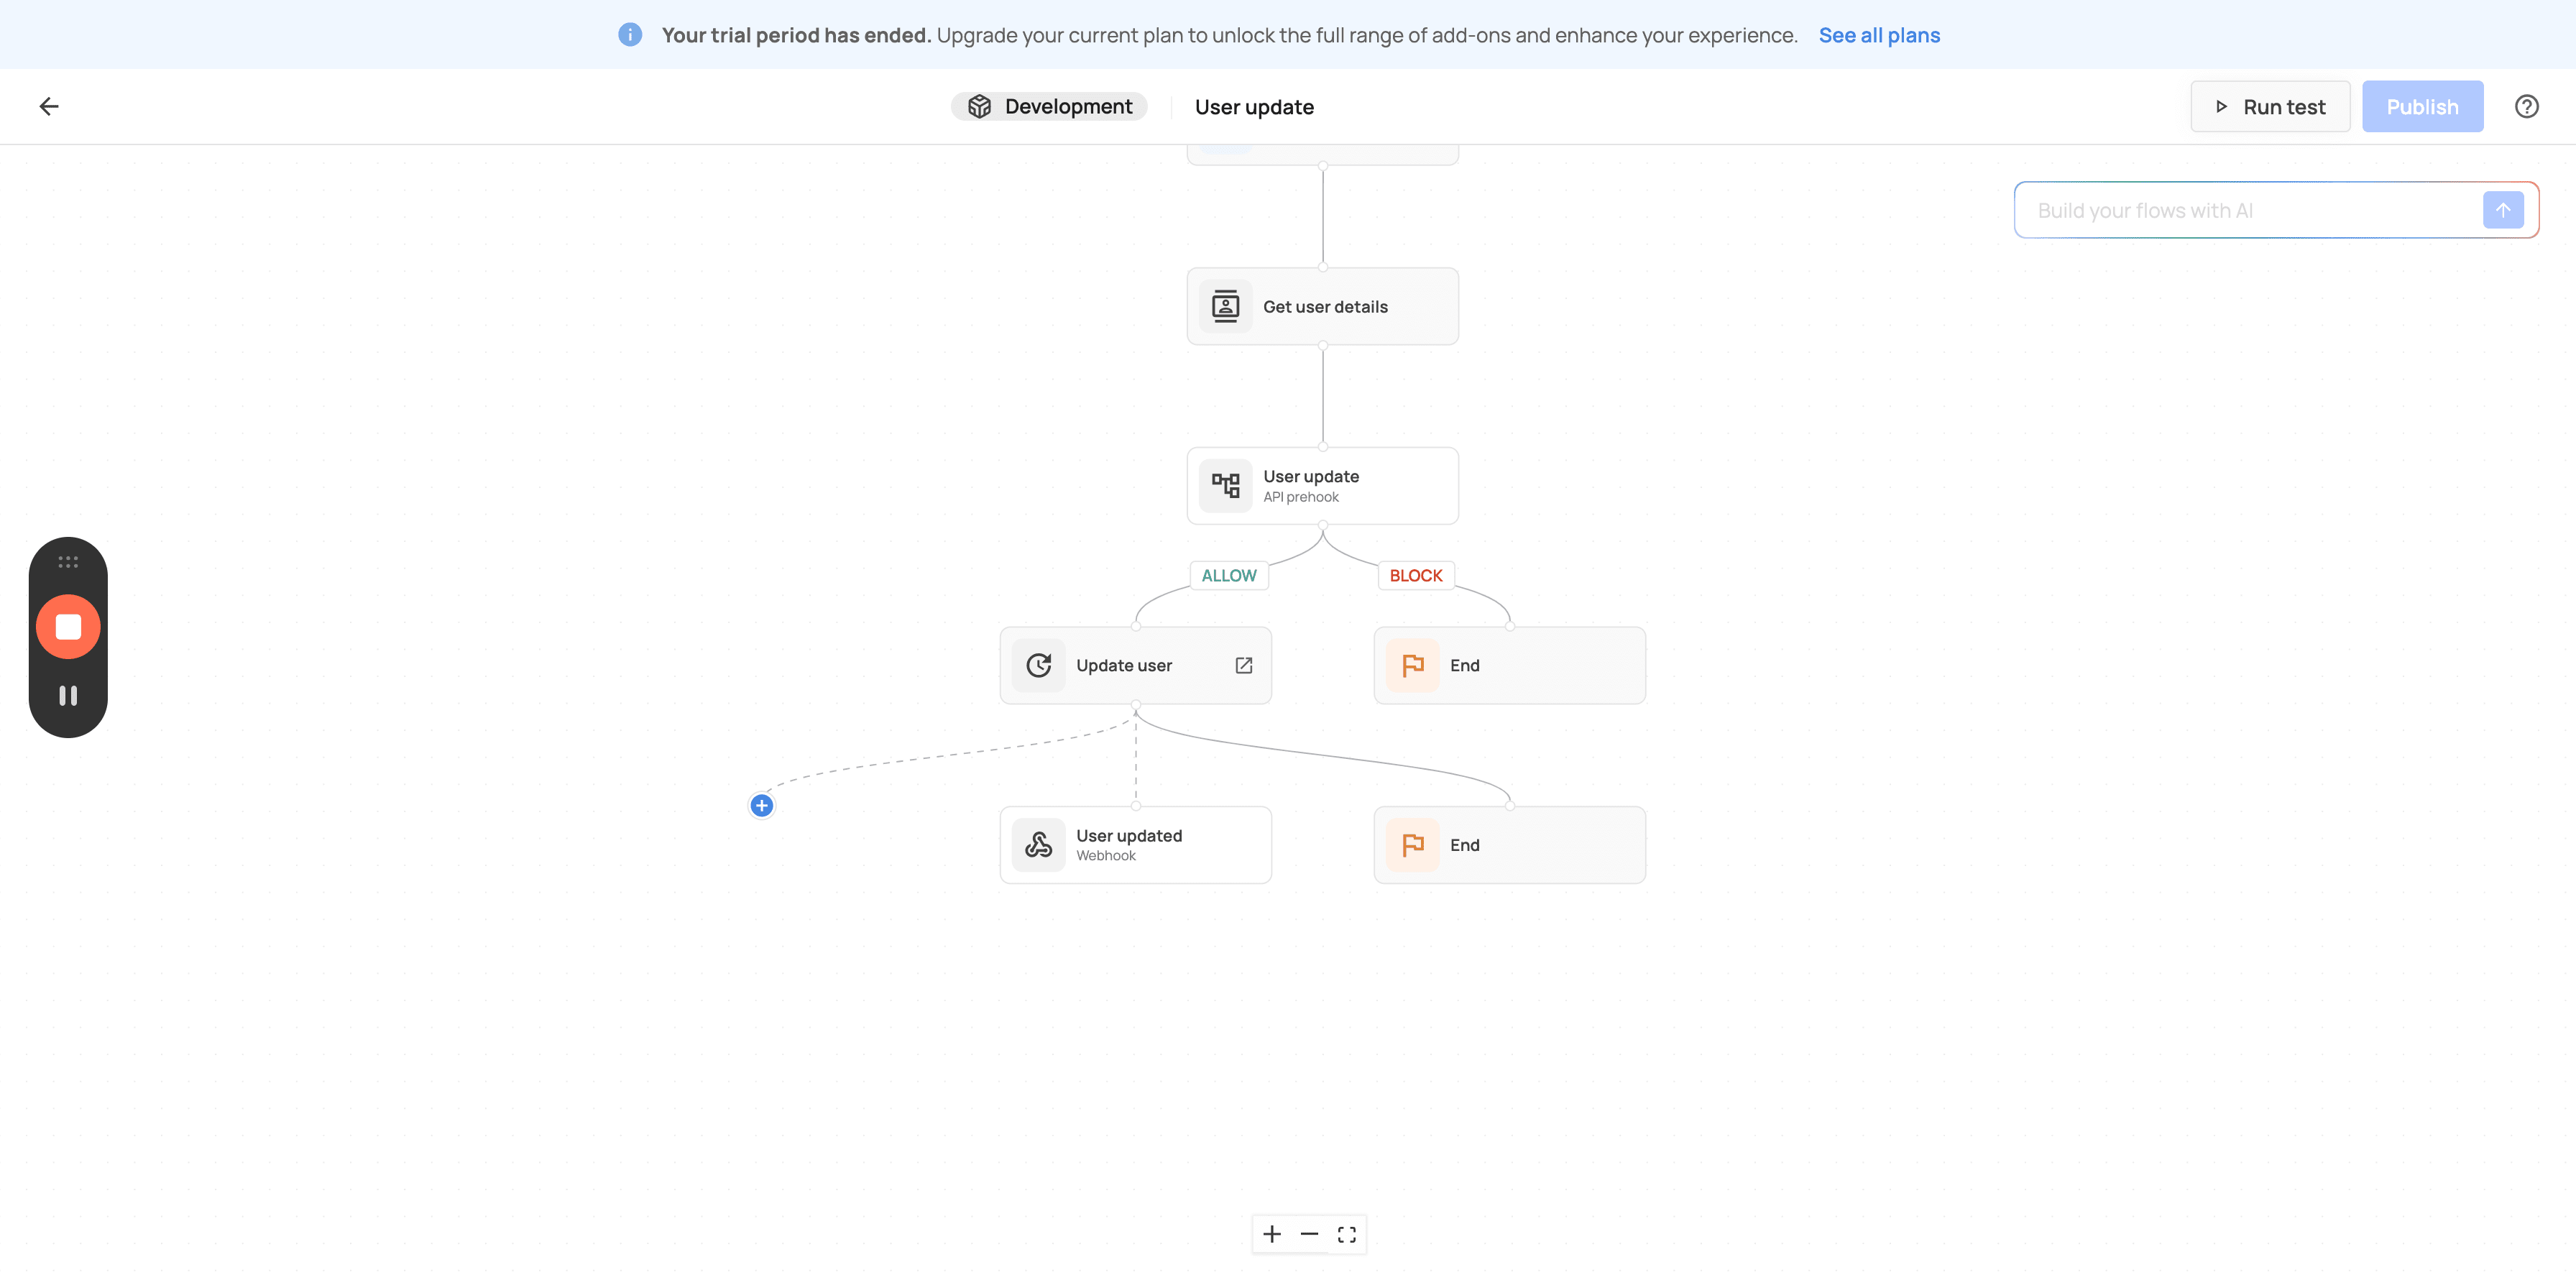Open the Development environment selector
Screen dimensions: 2576x1275
(x=1049, y=106)
